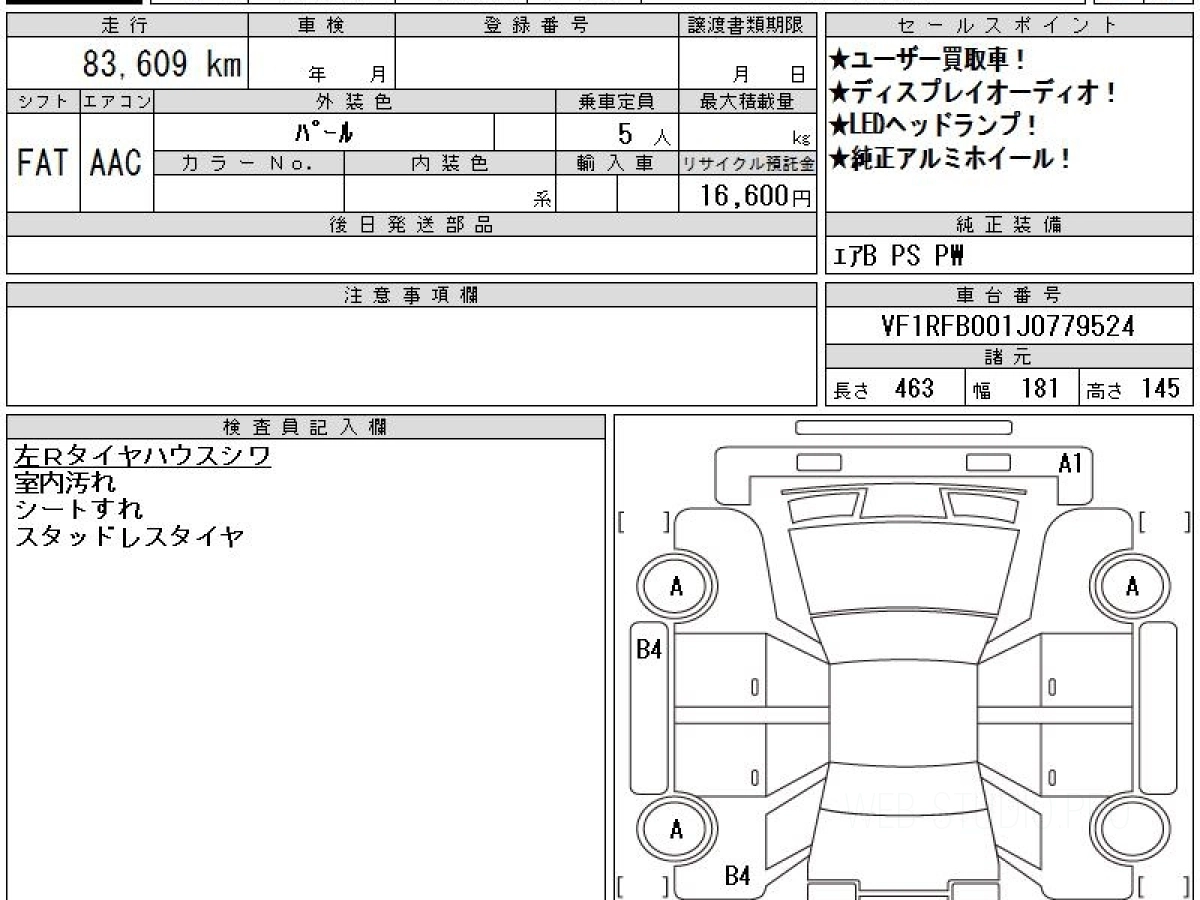Select the width value 幅 181

(1016, 389)
